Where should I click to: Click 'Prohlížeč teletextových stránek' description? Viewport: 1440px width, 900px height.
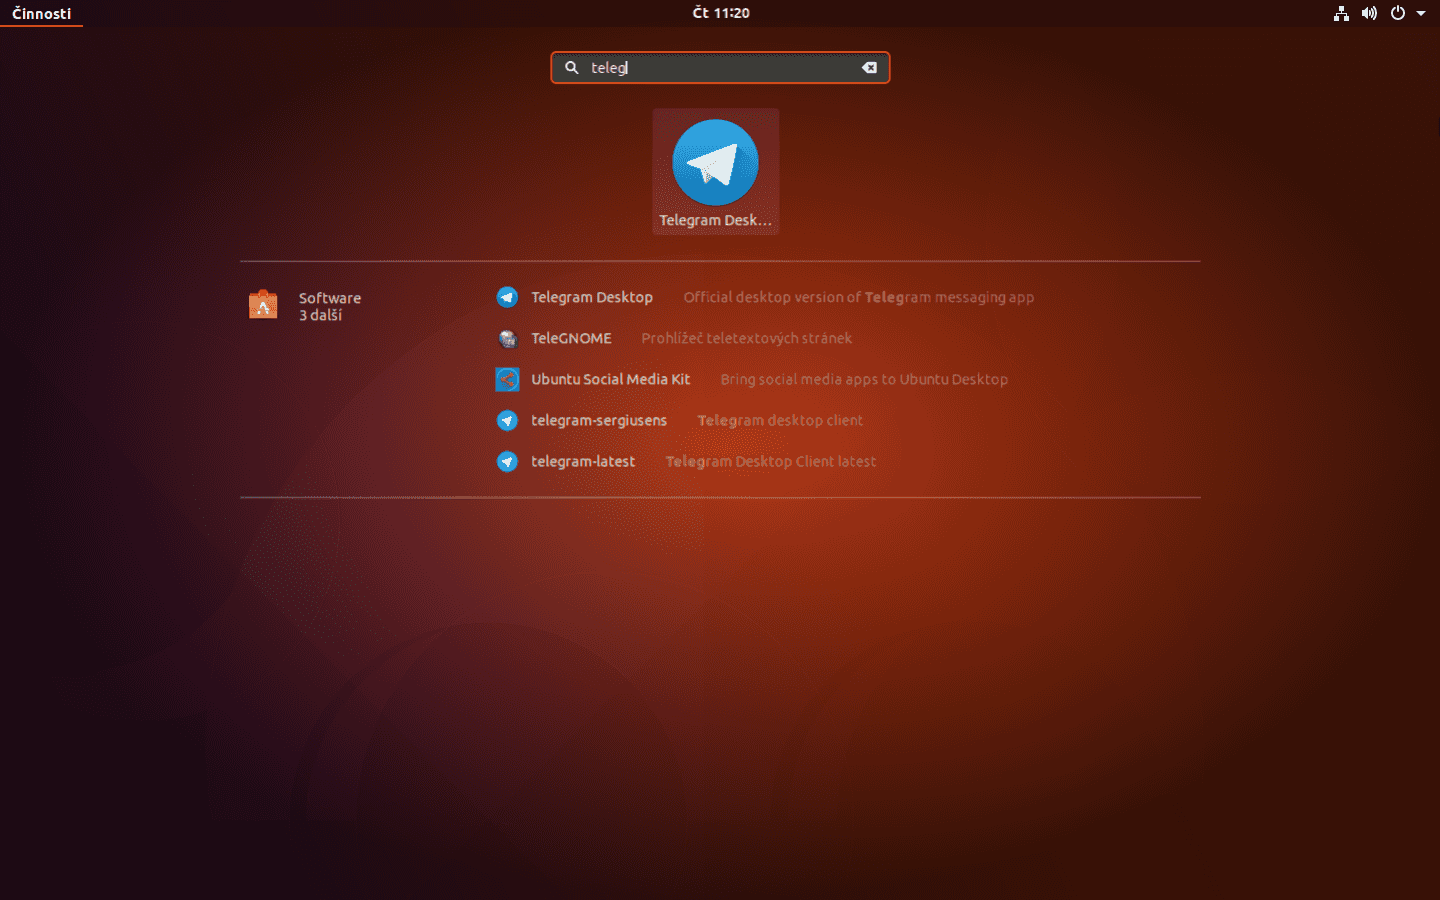(x=747, y=338)
